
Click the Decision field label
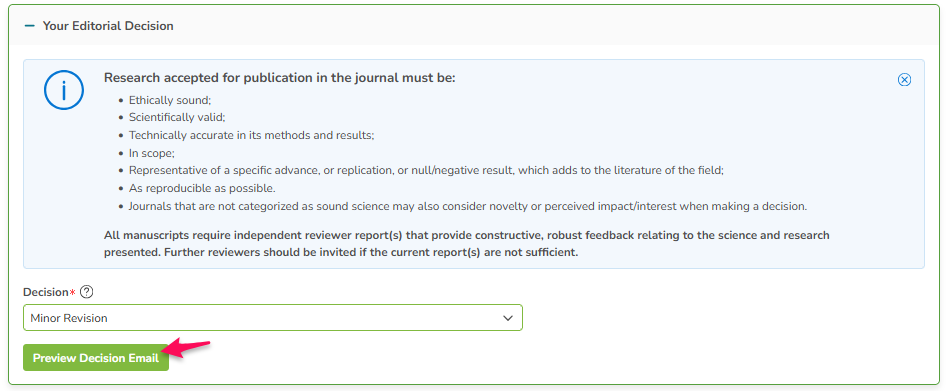click(x=46, y=292)
